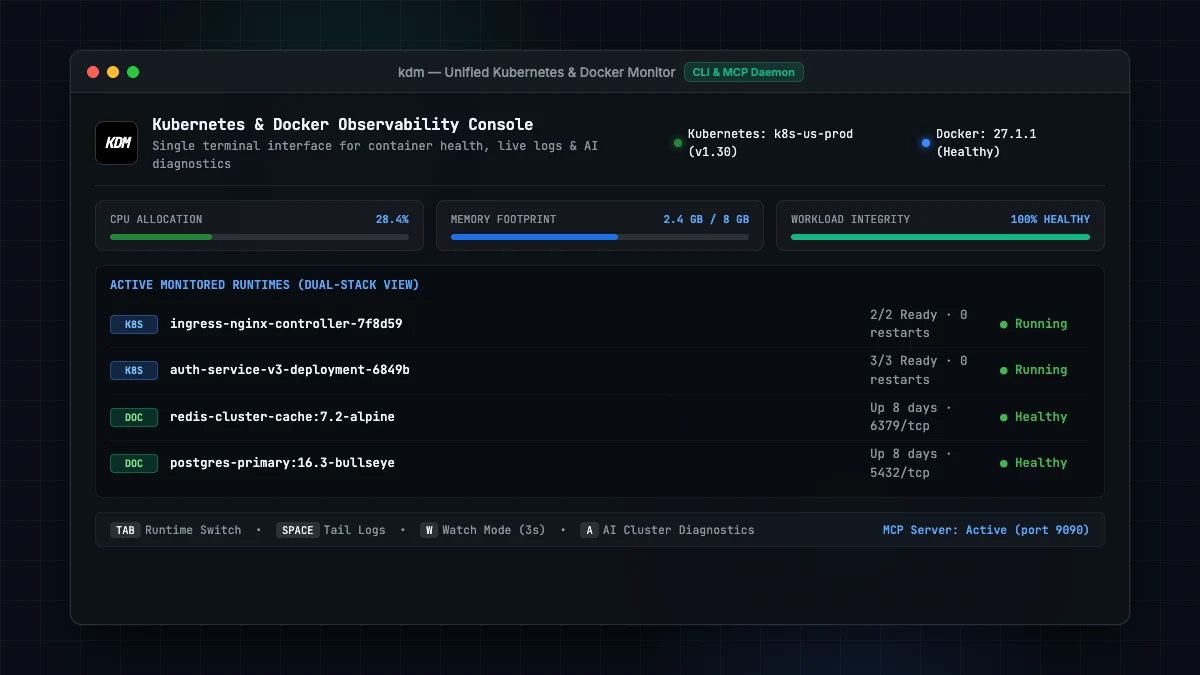Click MCP Server: Active (port 9090)
This screenshot has width=1200, height=675.
coord(986,530)
